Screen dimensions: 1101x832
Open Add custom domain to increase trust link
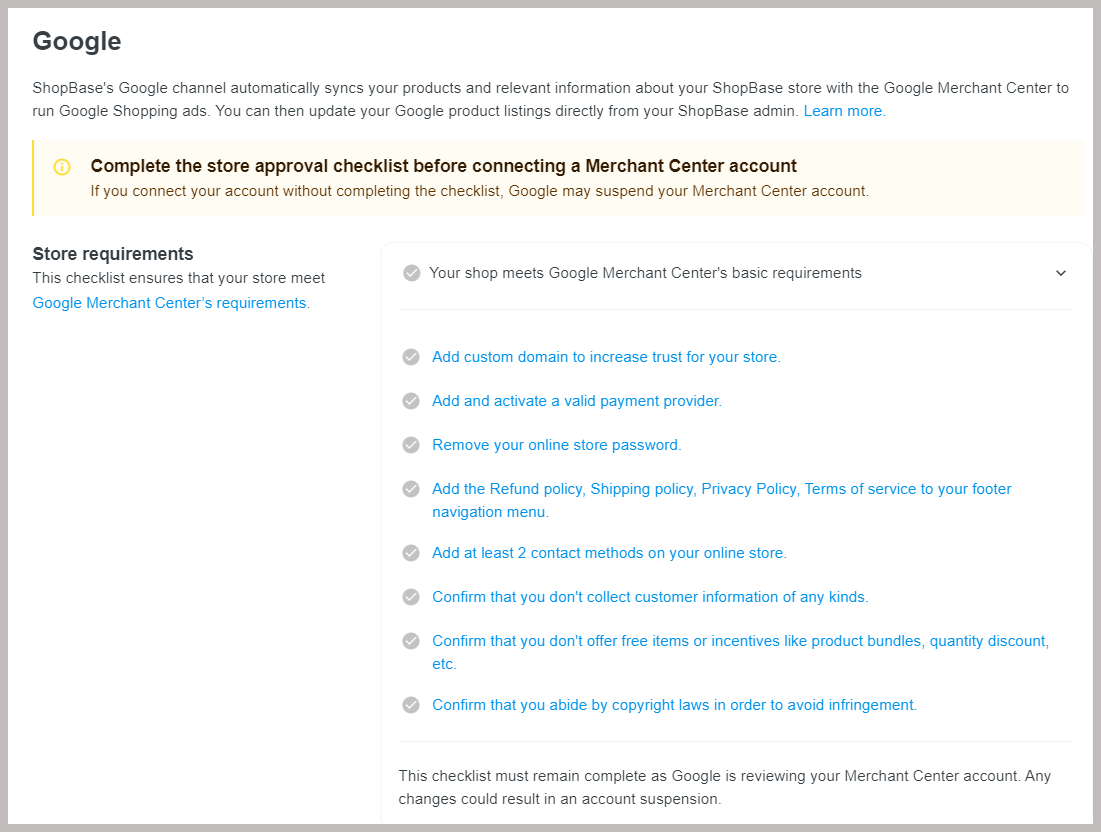[x=606, y=357]
